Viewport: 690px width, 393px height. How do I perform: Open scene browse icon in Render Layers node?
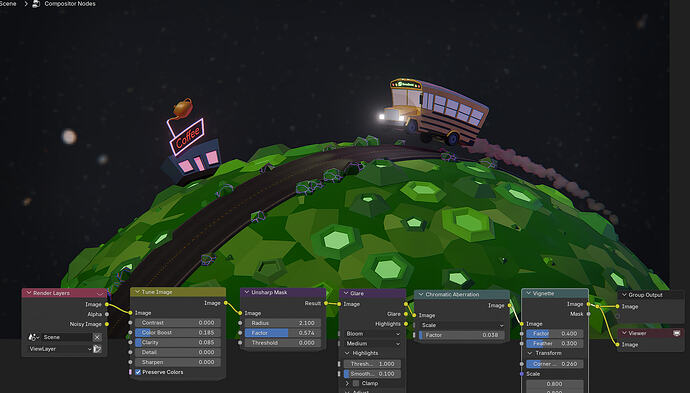point(33,337)
